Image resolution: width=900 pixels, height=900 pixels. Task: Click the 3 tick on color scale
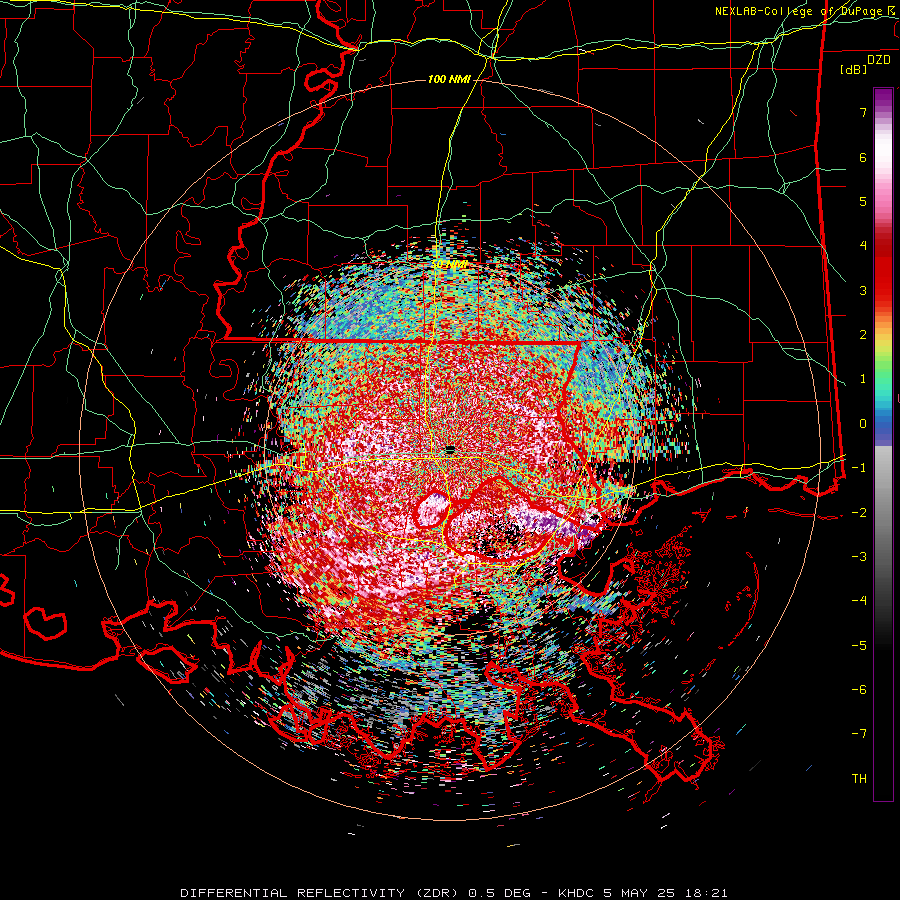pyautogui.click(x=863, y=290)
